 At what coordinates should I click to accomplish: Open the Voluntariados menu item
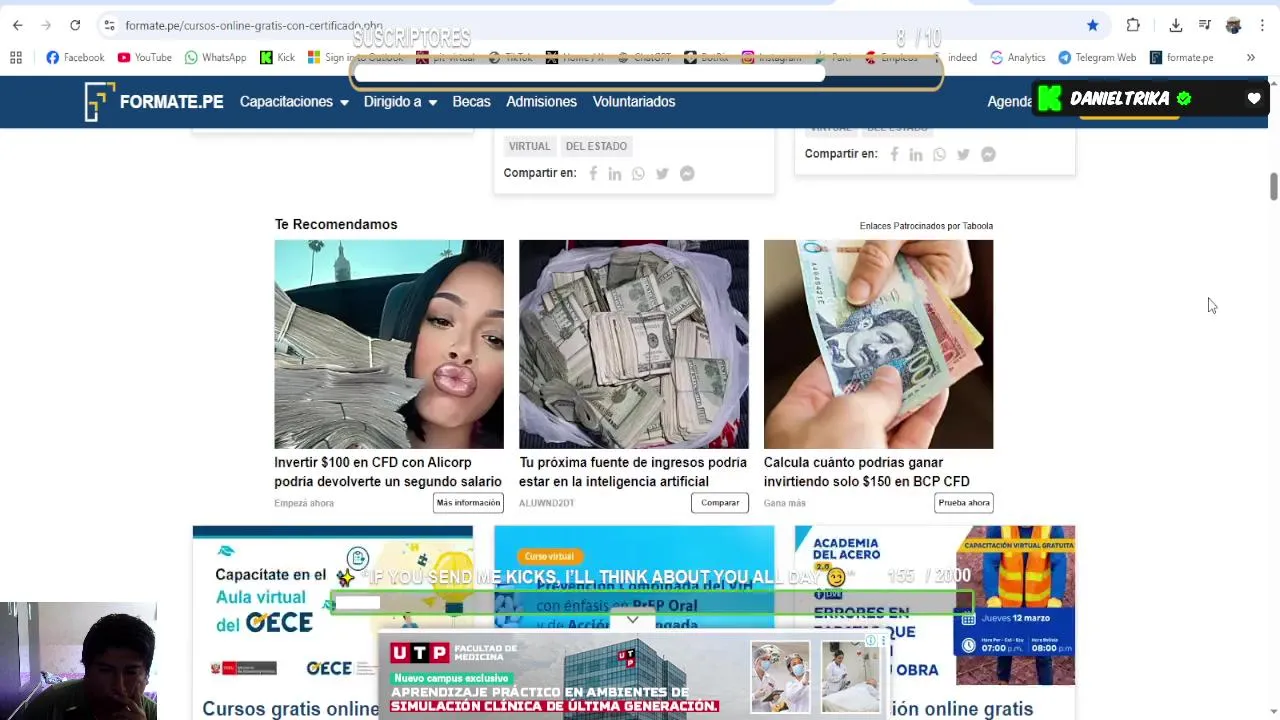click(x=634, y=101)
